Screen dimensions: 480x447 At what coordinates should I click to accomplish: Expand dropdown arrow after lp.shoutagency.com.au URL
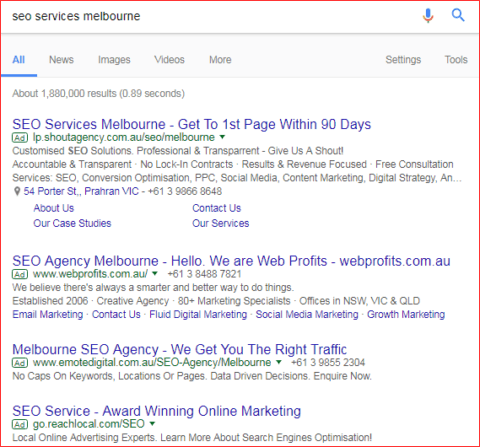pyautogui.click(x=222, y=137)
